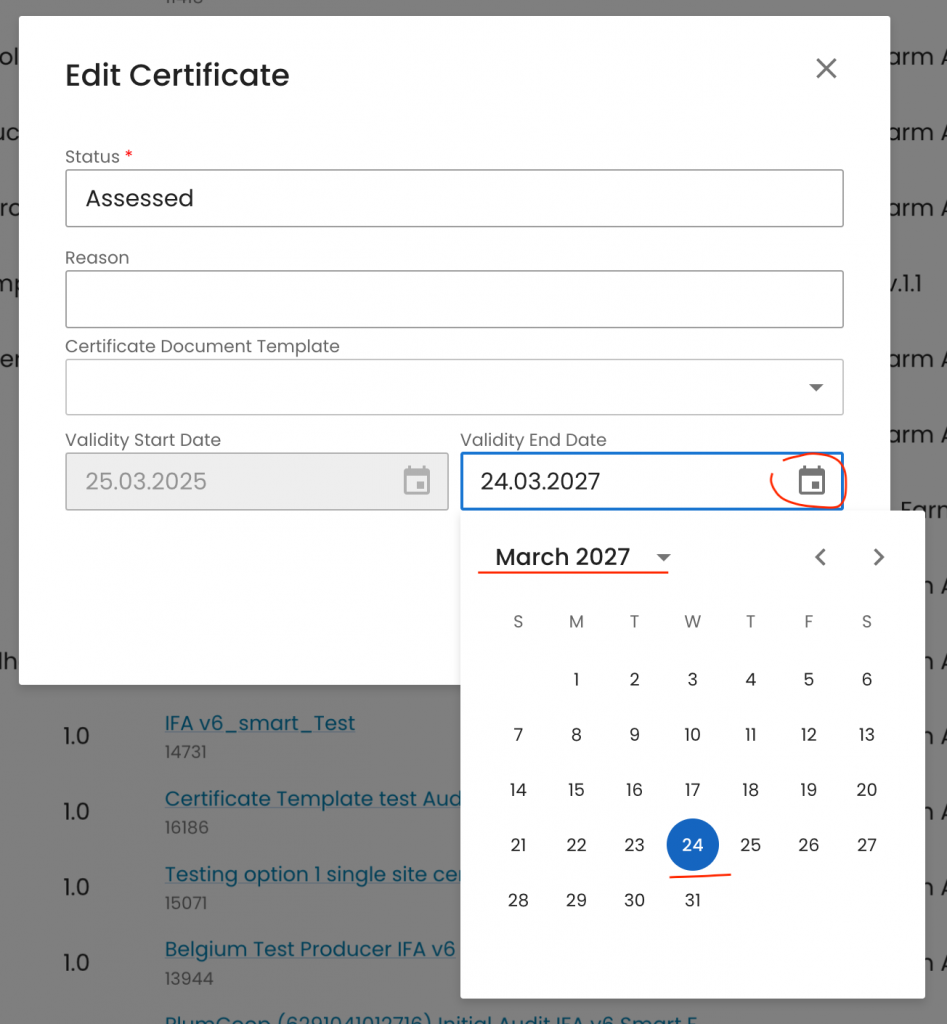Viewport: 947px width, 1024px height.
Task: Click the Status field showing Assessed
Action: coord(454,198)
